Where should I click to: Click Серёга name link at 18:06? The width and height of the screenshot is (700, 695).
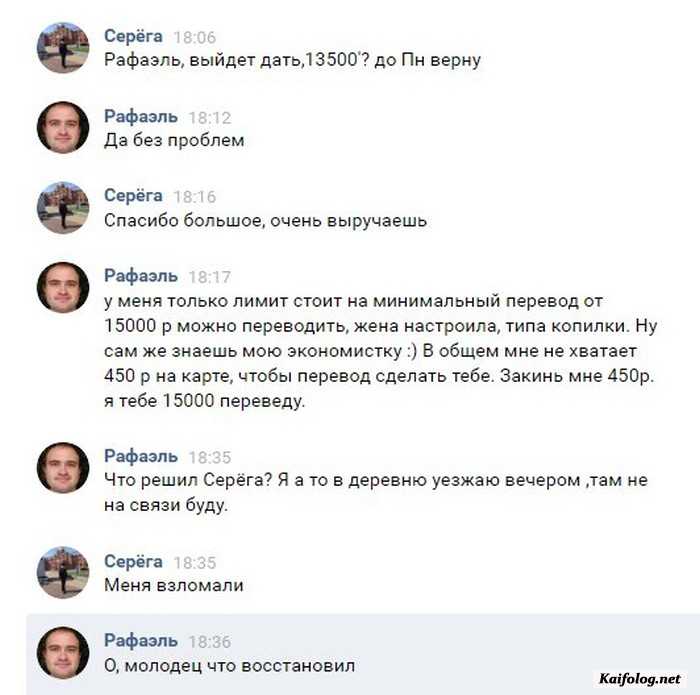point(133,36)
